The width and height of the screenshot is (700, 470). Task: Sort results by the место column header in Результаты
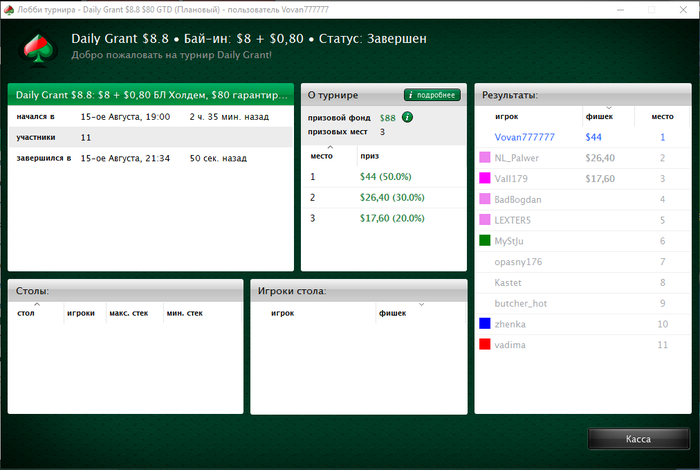click(x=662, y=116)
